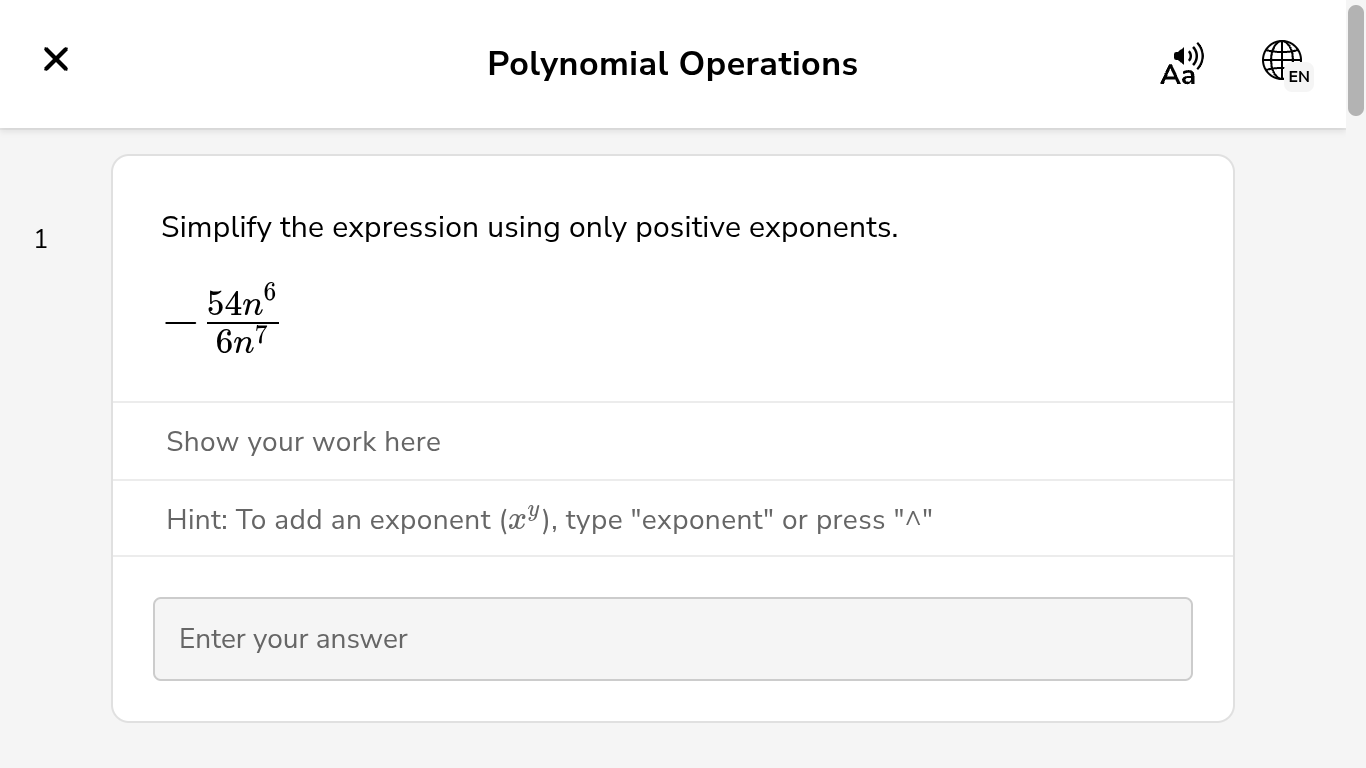Close the Polynomial Operations assignment
Screen dimensions: 1366x768
point(56,60)
